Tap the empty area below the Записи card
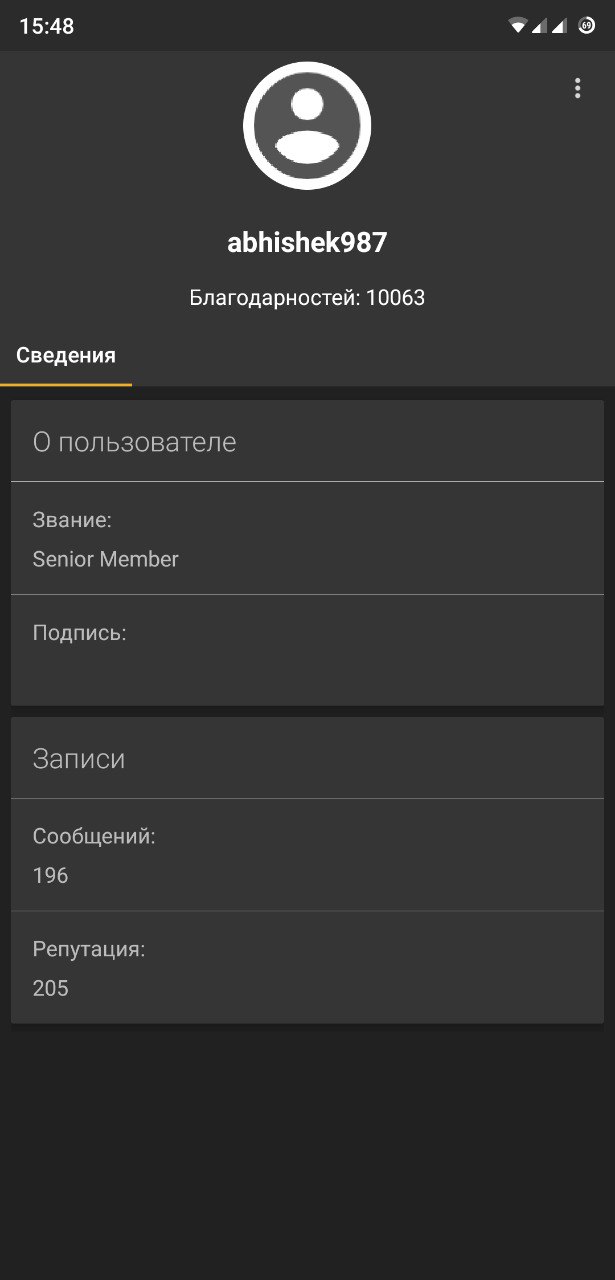Screen dimensions: 615x1280 [x=307, y=1152]
